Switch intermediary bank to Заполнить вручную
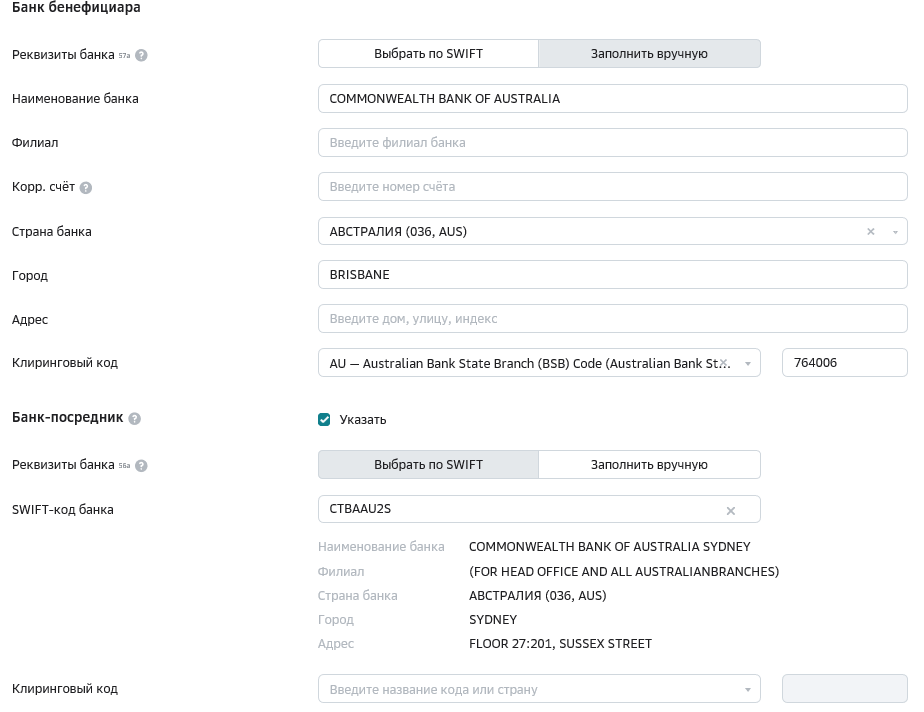Screen dimensions: 924x712 [x=649, y=464]
